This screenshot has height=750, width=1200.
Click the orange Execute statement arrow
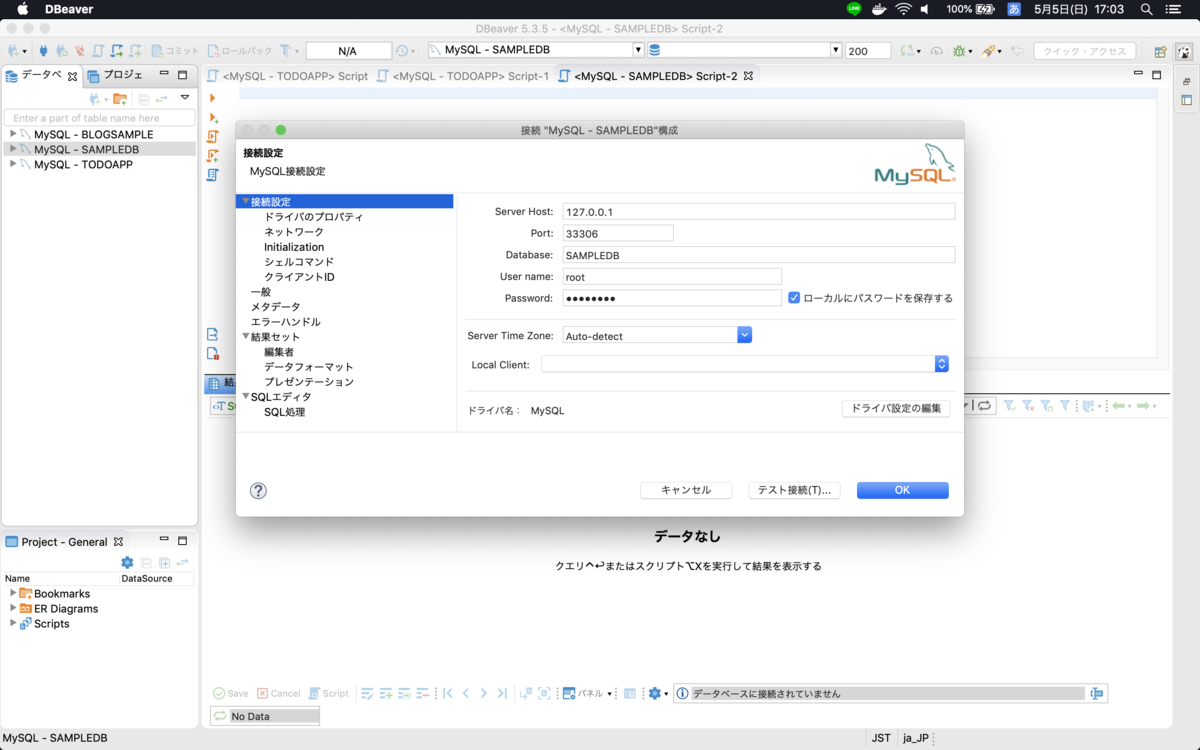pos(212,98)
